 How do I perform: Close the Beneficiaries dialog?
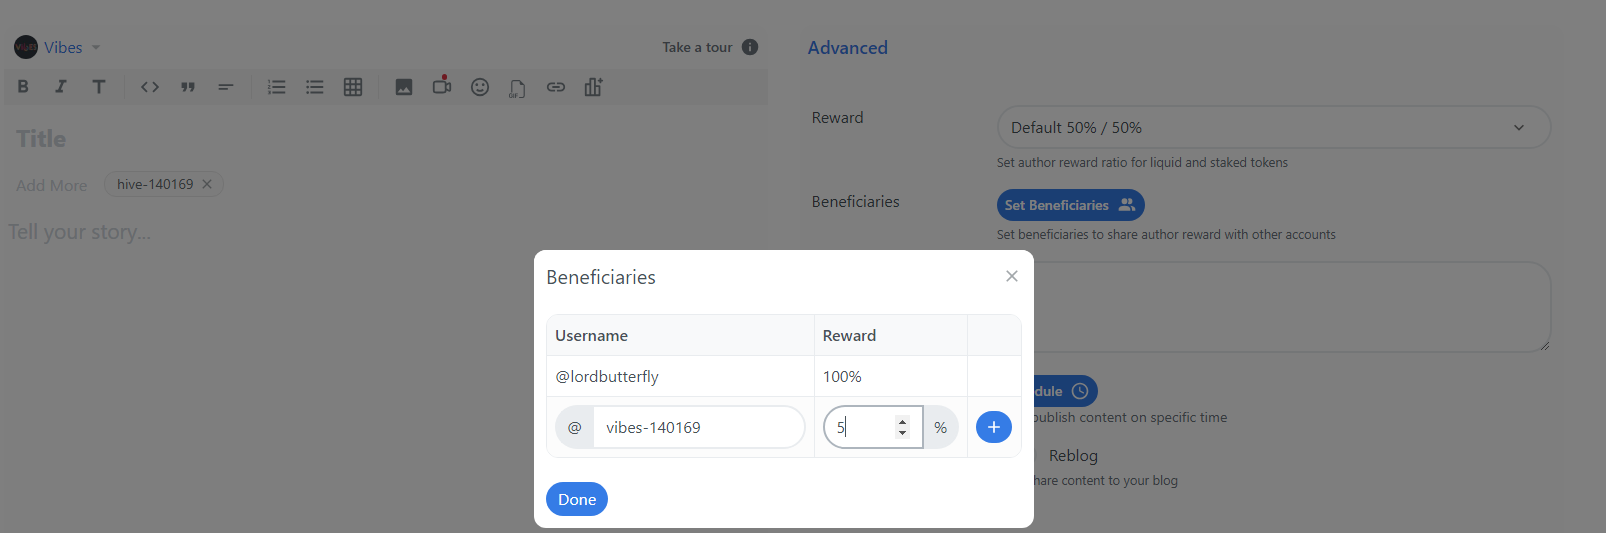(x=1012, y=276)
